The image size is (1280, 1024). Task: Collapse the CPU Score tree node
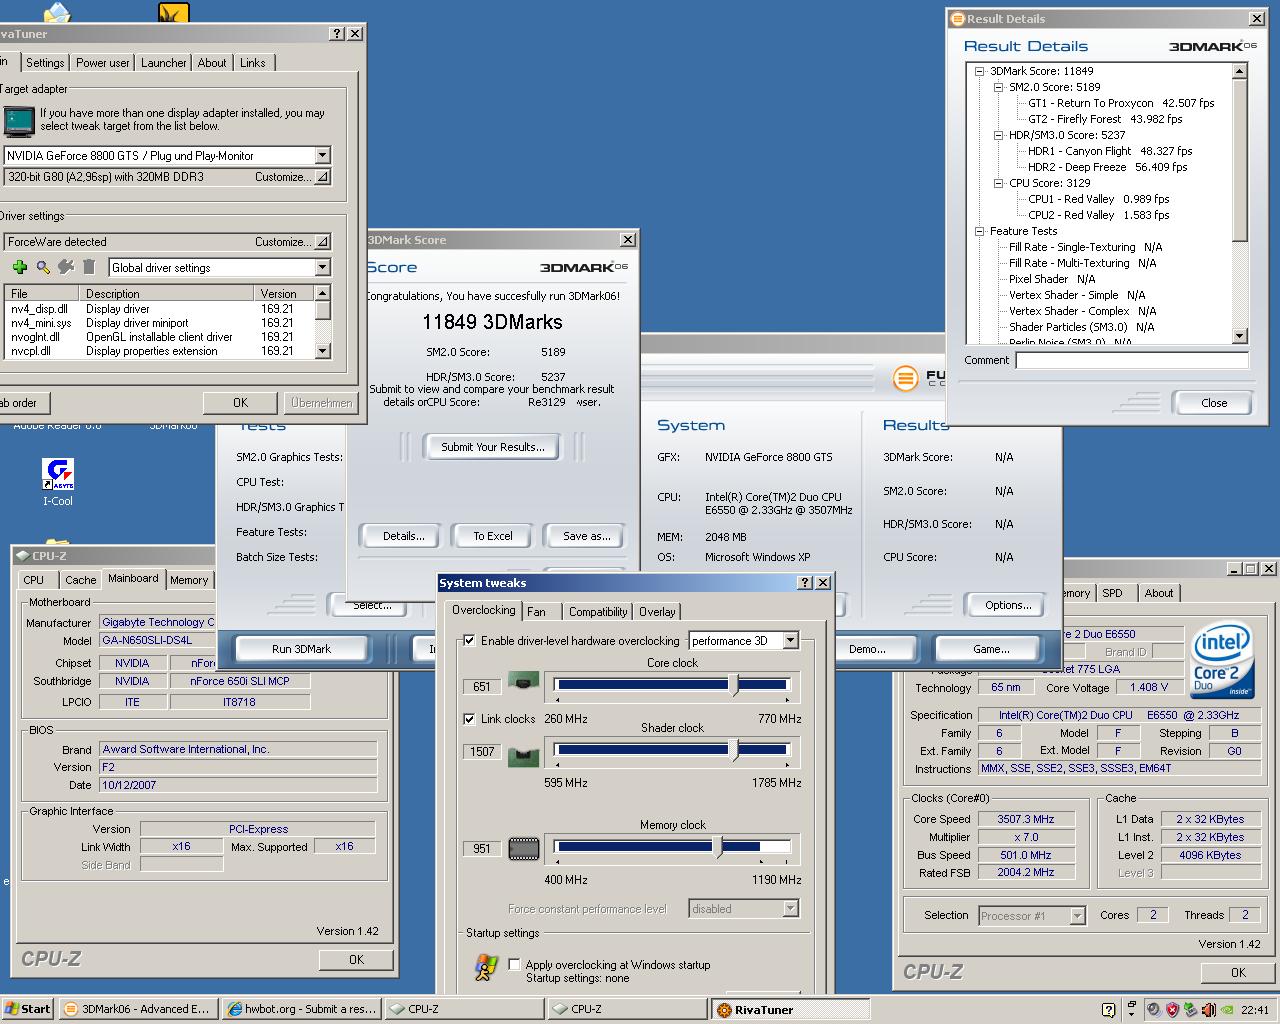point(998,183)
